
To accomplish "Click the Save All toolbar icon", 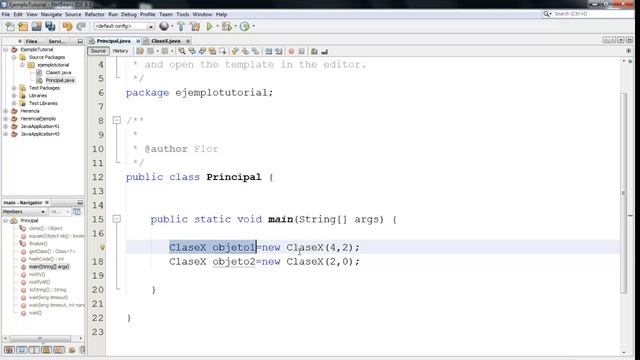I will 50,27.
